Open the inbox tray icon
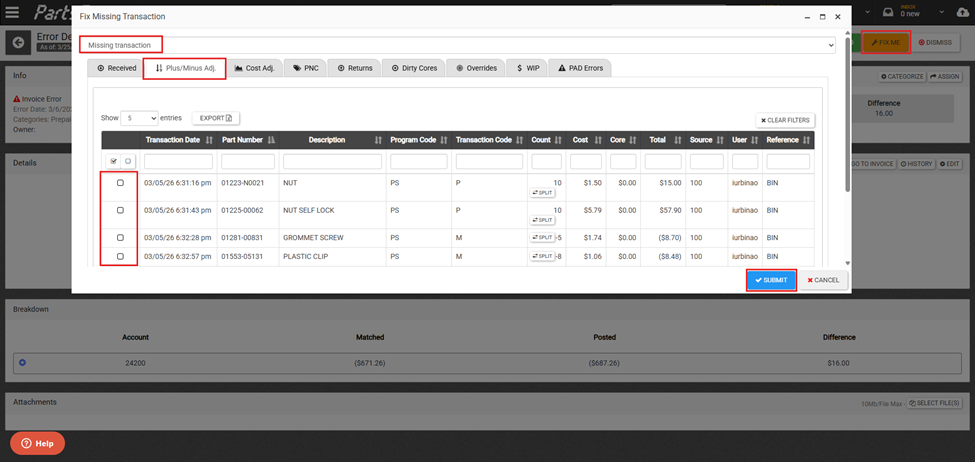 (x=889, y=12)
